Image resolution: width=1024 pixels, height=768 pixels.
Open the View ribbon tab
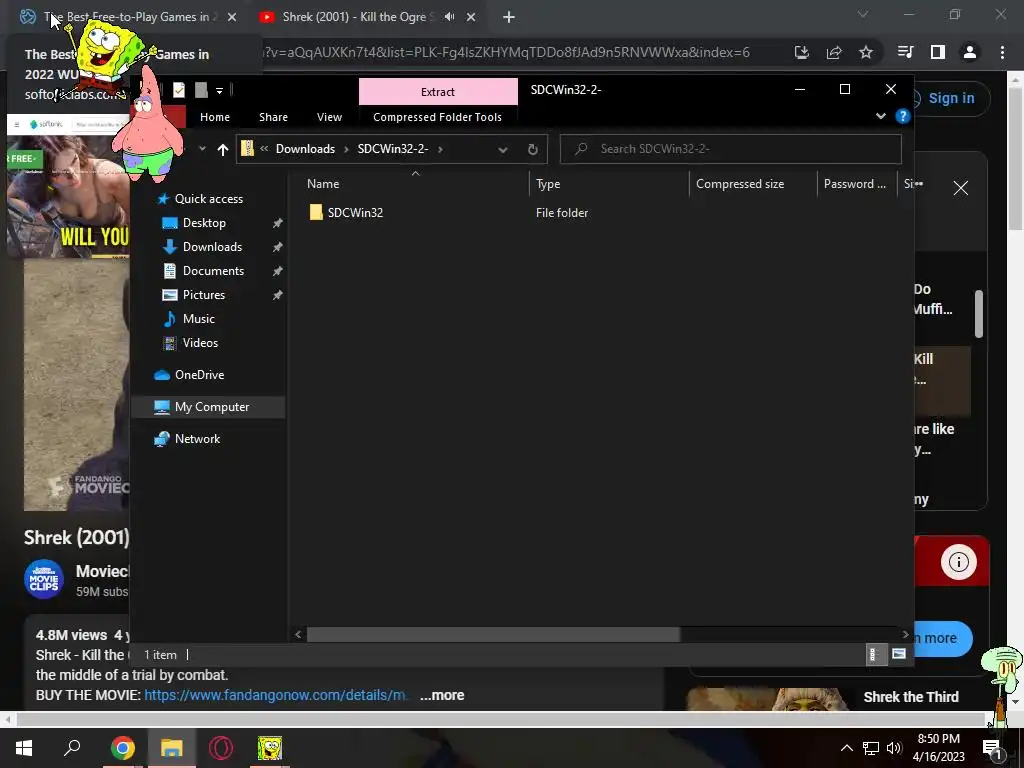click(329, 117)
